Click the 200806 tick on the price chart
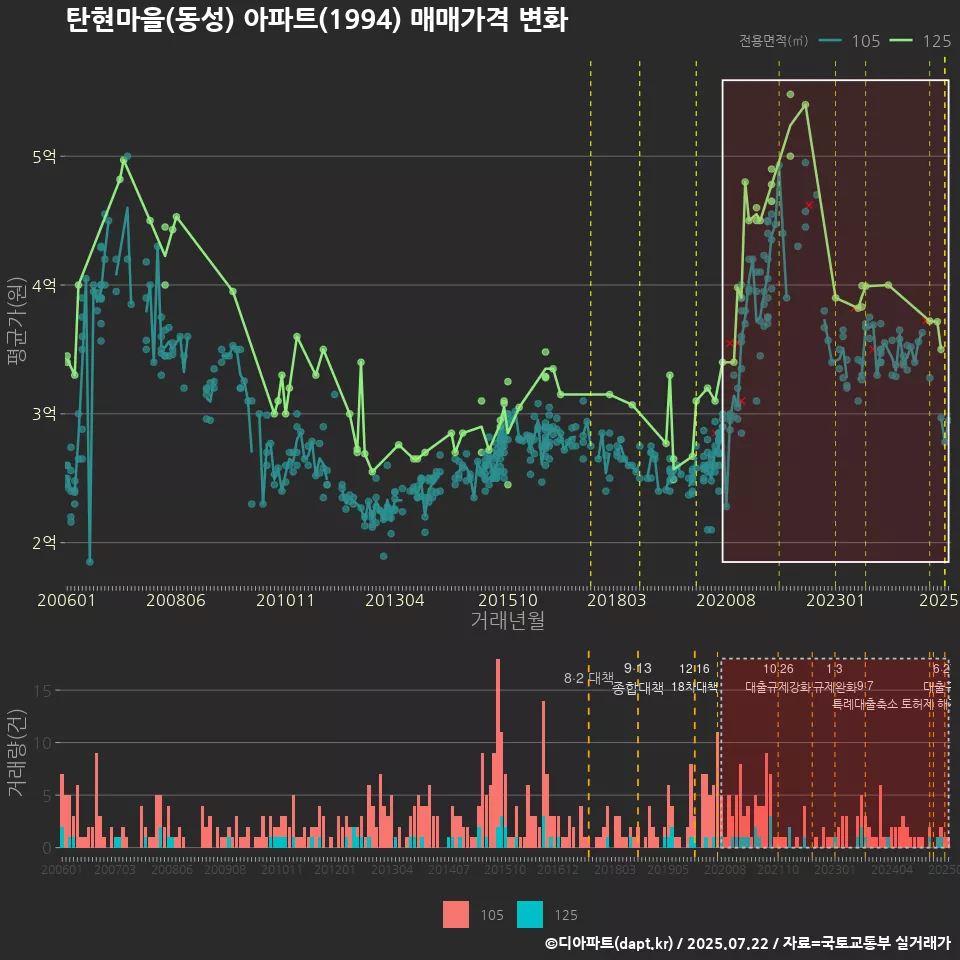This screenshot has height=960, width=960. 176,600
